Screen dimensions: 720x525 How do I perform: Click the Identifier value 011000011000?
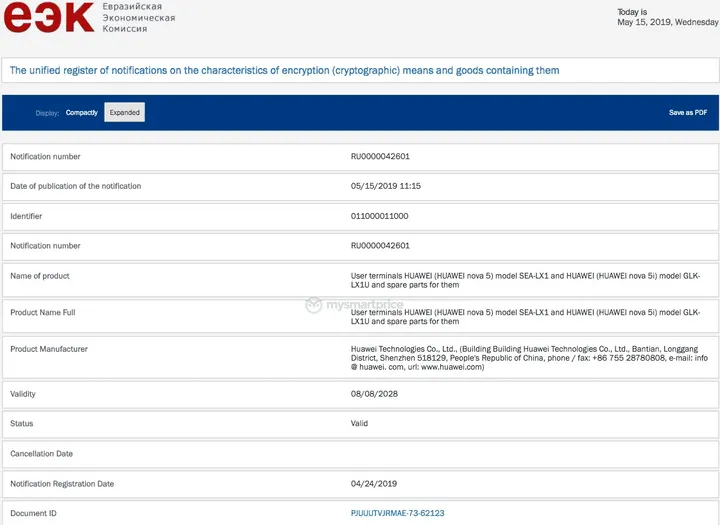[379, 216]
